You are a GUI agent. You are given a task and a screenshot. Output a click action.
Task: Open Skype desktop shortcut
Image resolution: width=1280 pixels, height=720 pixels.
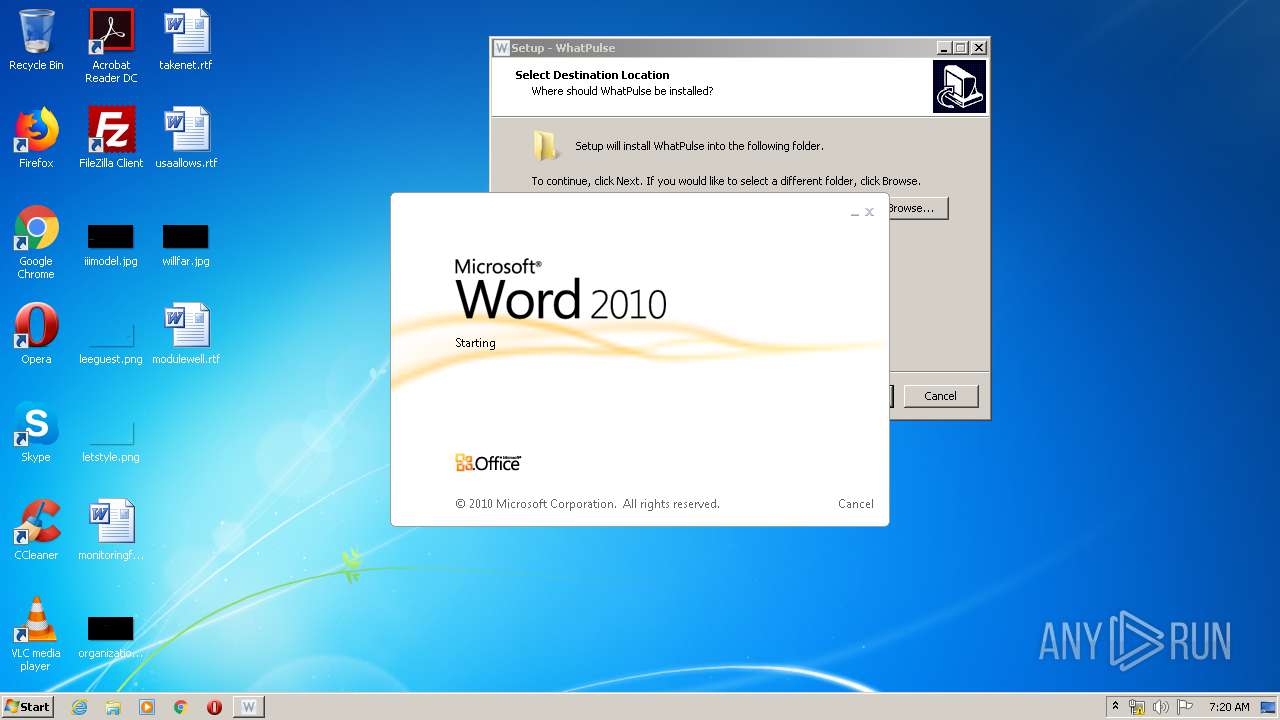tap(36, 432)
